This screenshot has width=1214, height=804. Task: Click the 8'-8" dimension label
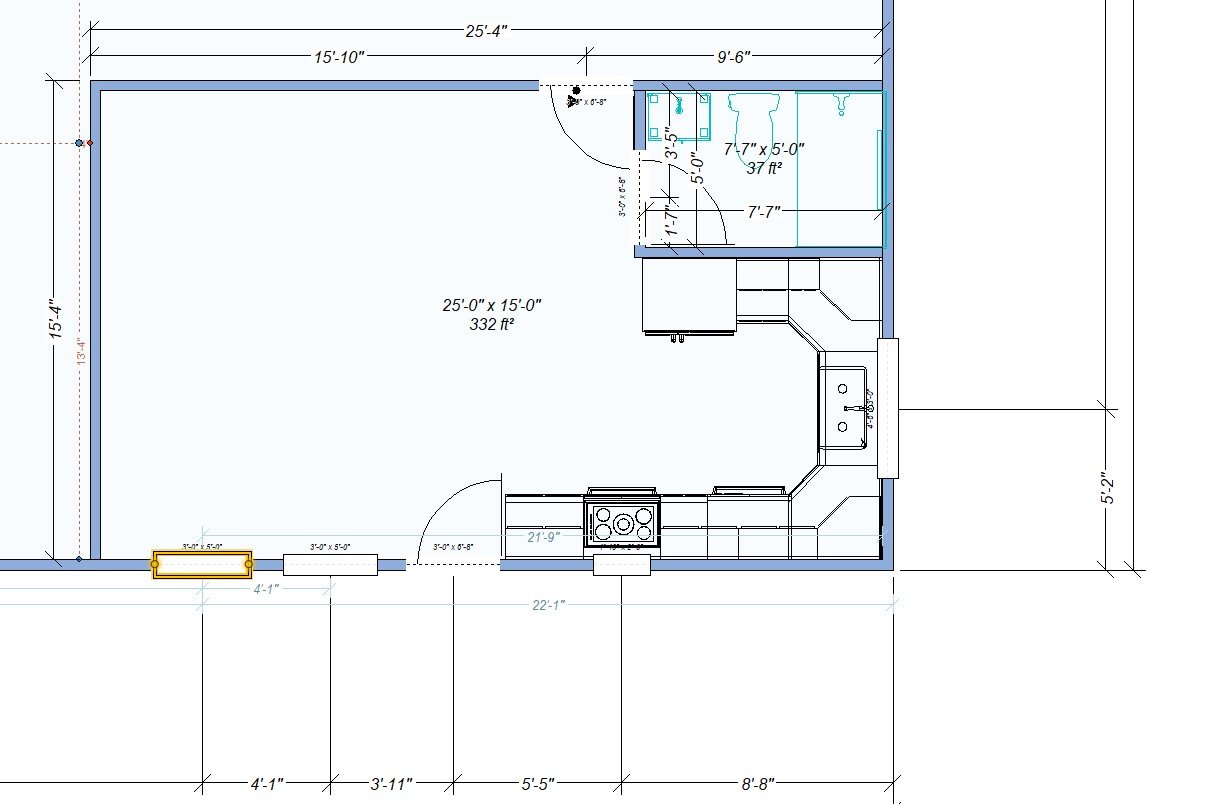756,784
